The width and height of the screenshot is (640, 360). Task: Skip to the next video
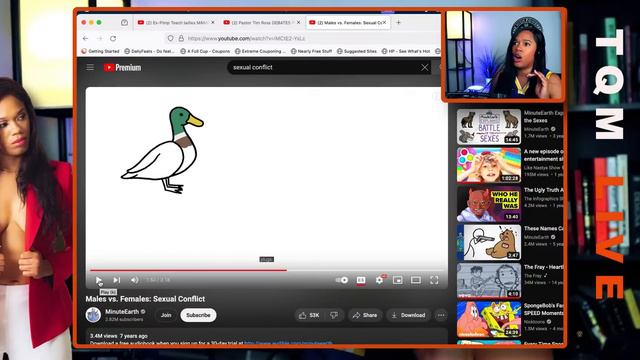(x=117, y=280)
